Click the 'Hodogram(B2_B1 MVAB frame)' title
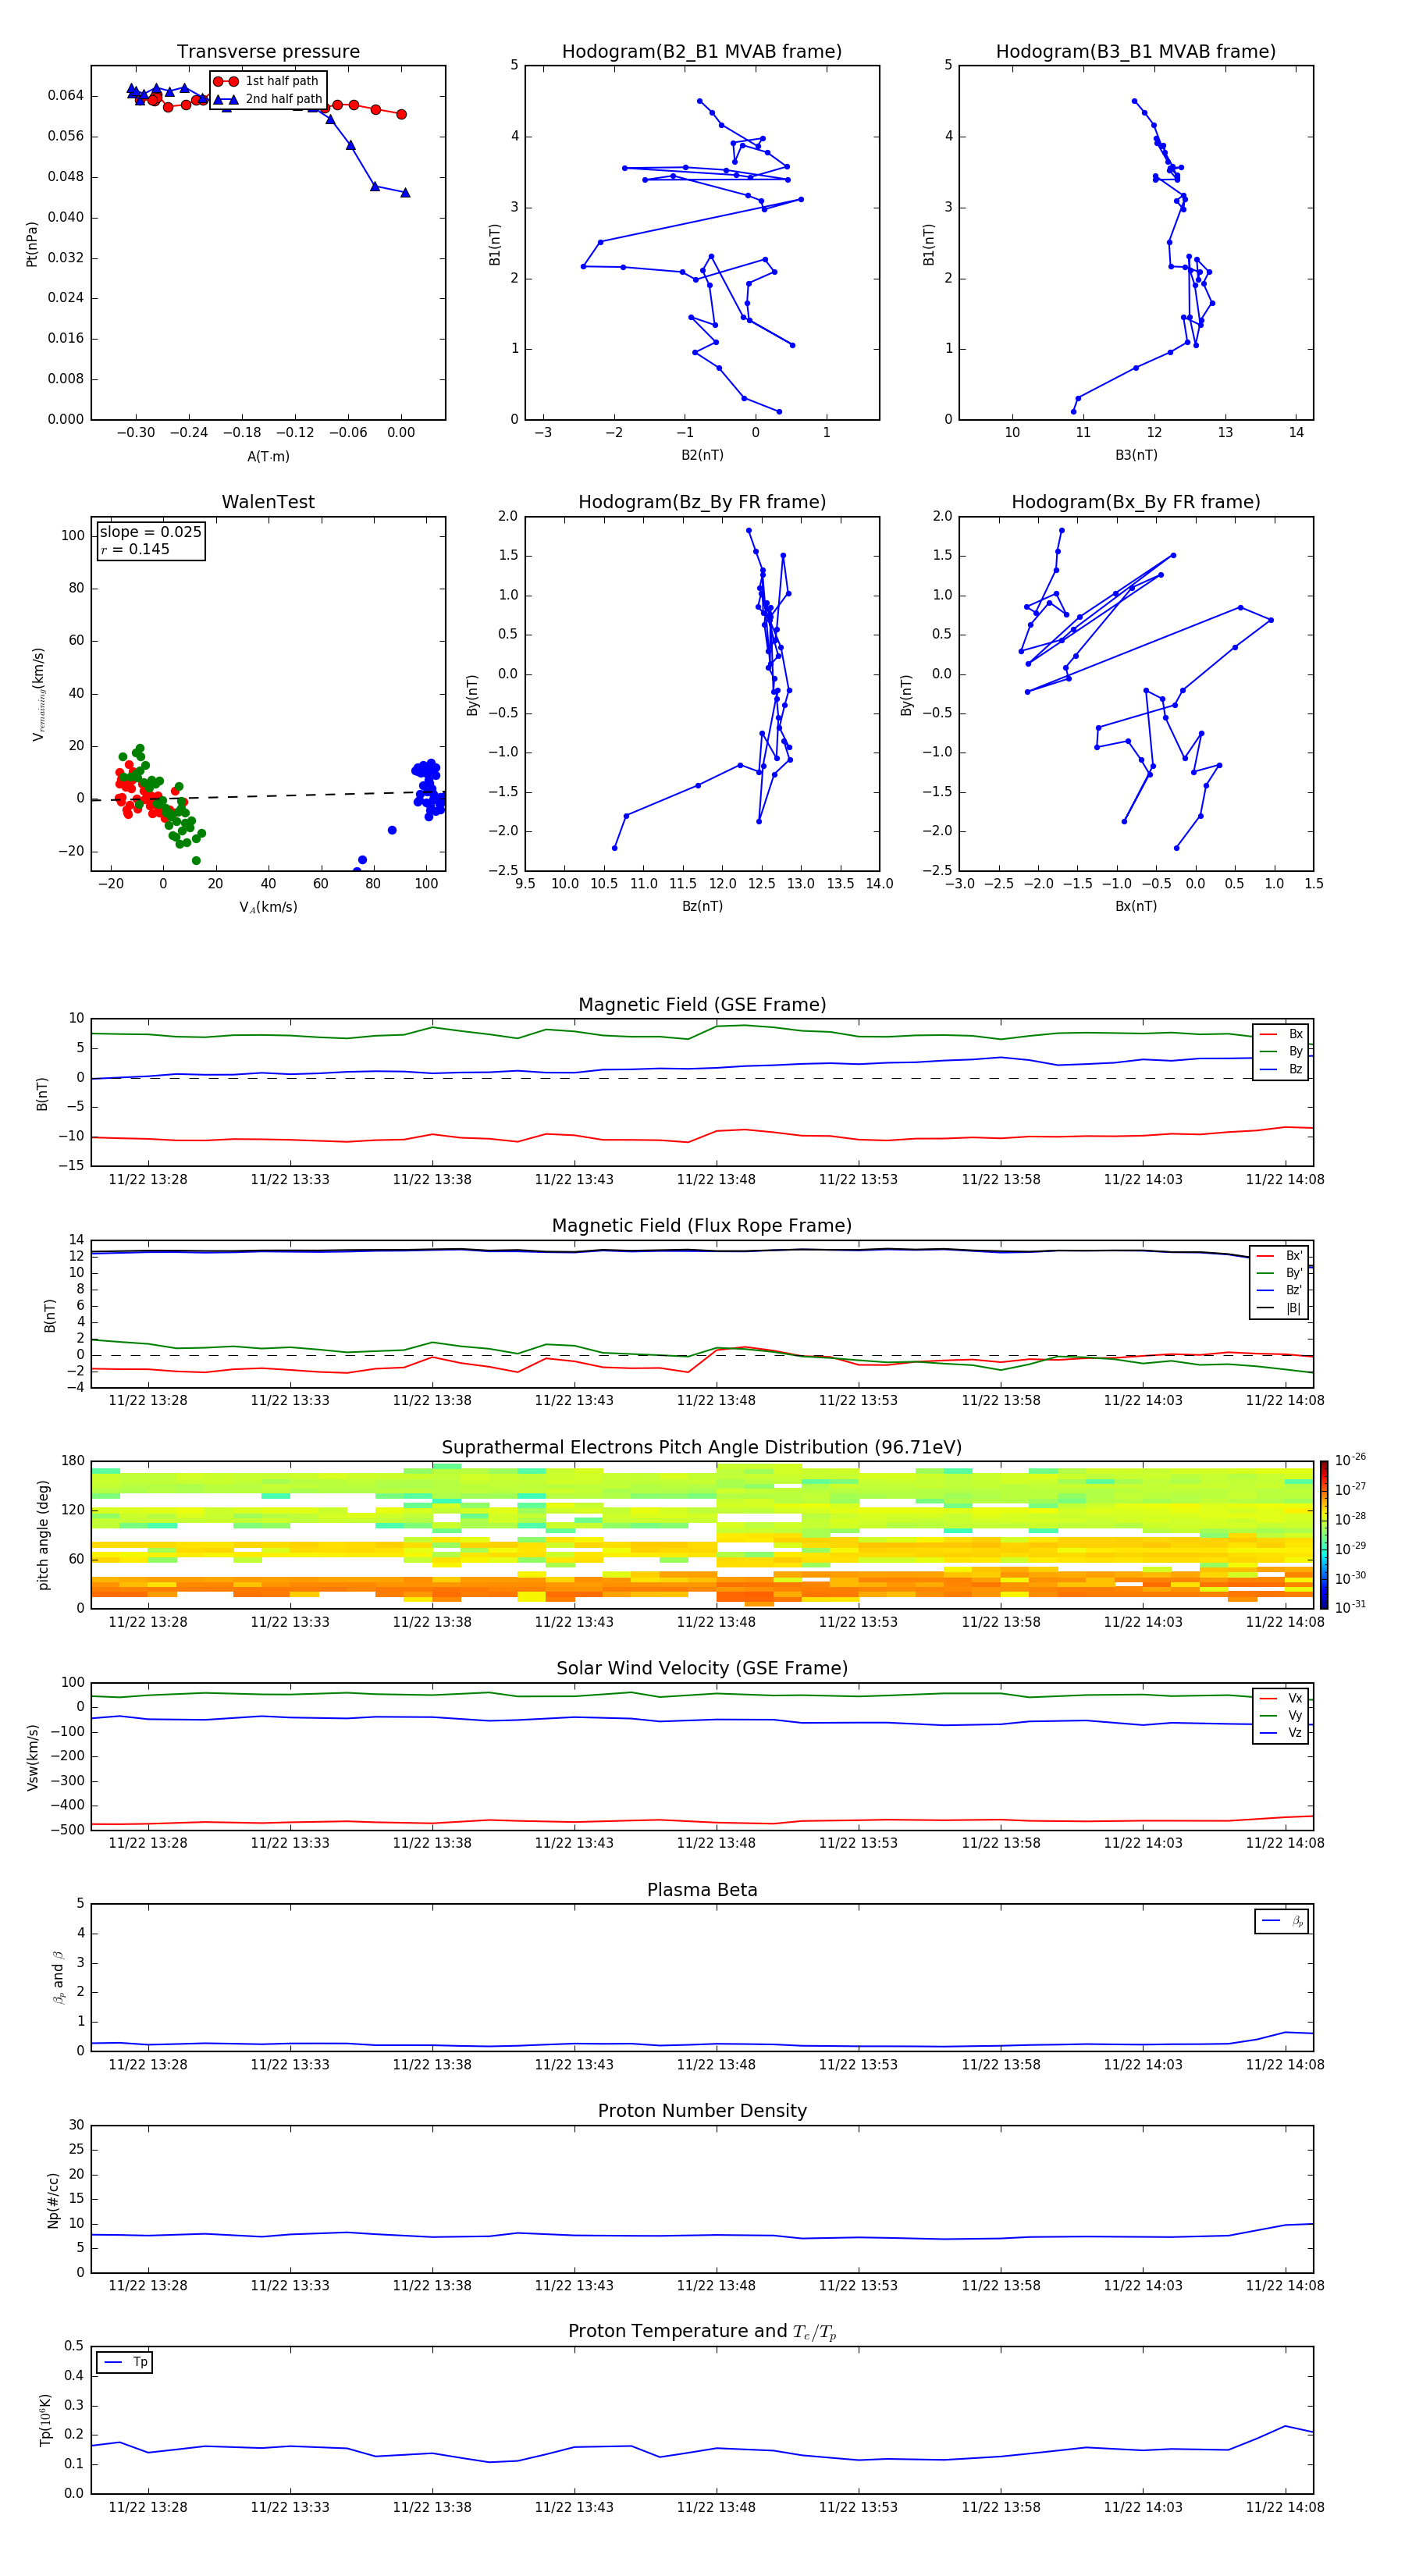Screen dimensions: 1405x2576 pos(702,52)
